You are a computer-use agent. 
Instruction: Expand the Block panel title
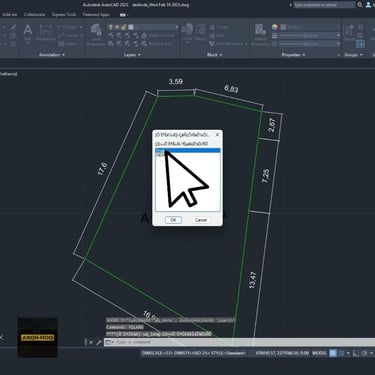(214, 55)
